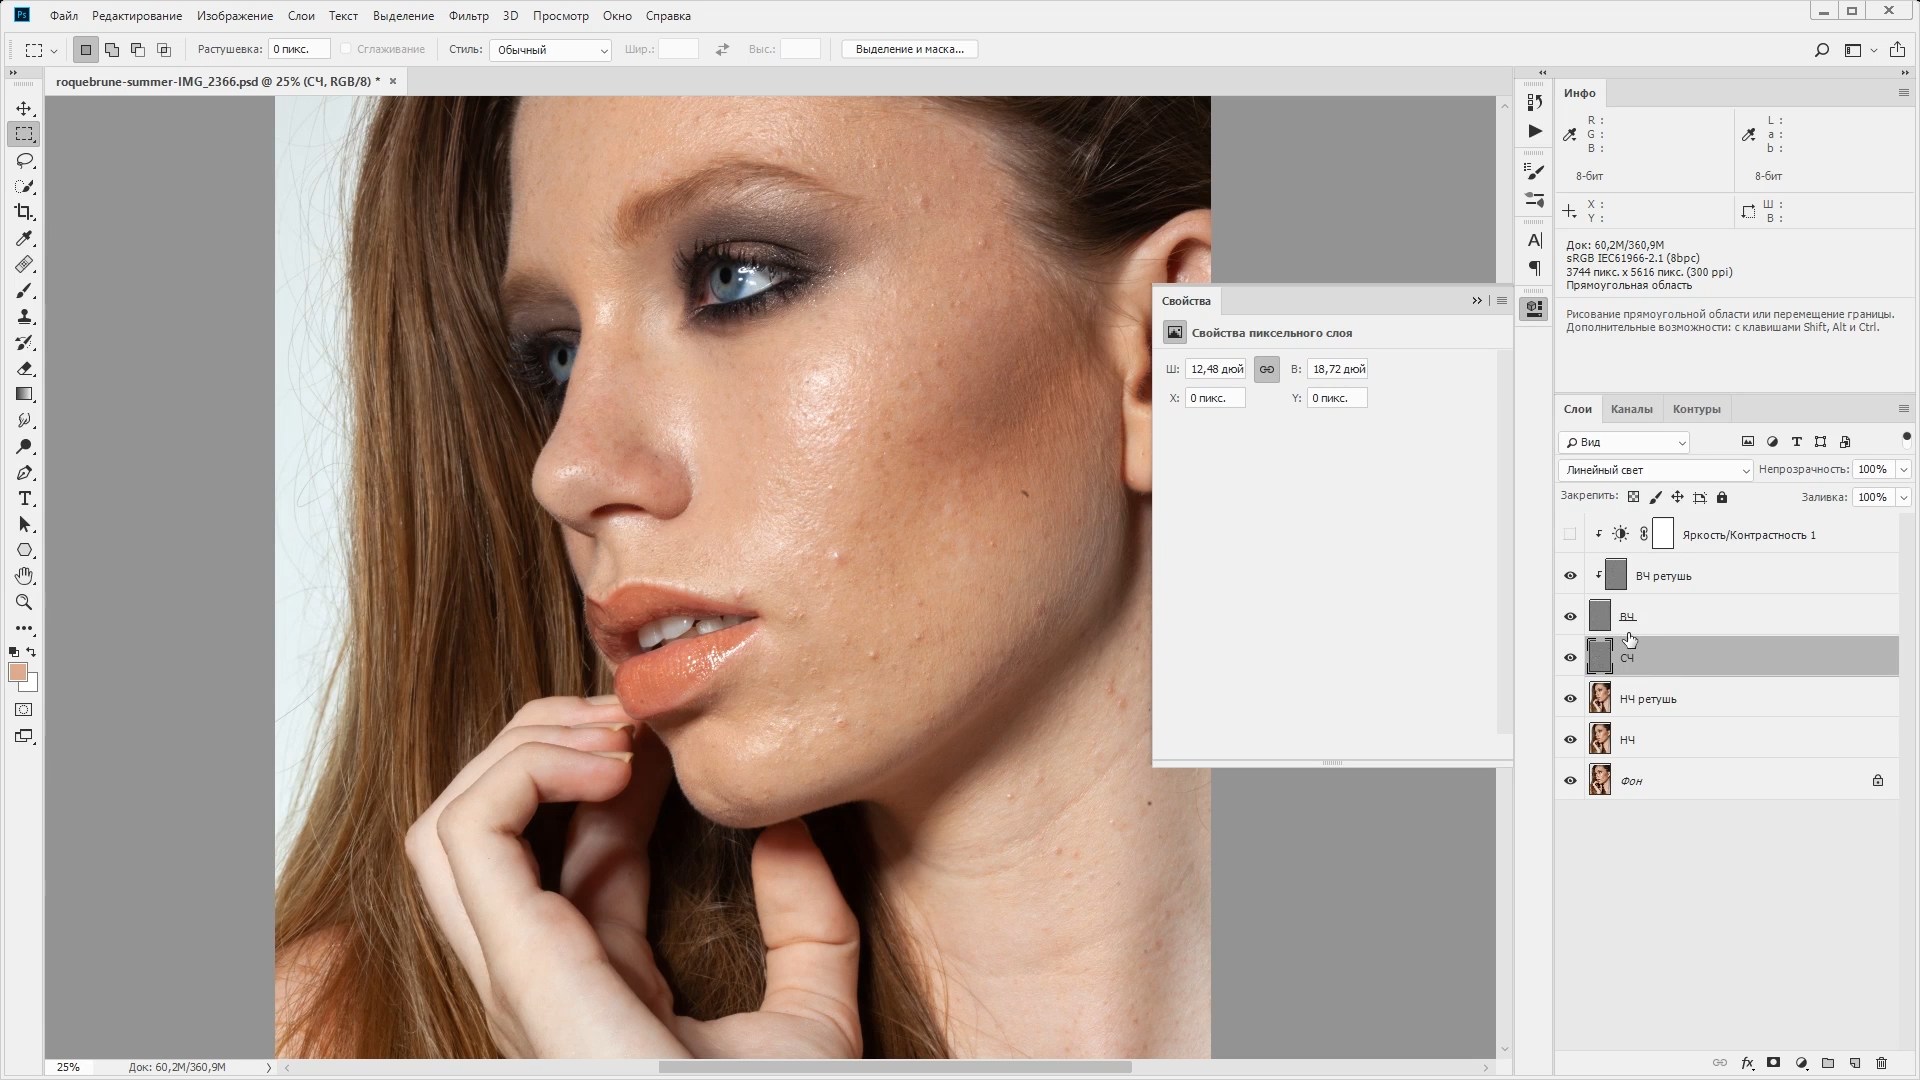Select the Eyedropper tool

point(24,238)
